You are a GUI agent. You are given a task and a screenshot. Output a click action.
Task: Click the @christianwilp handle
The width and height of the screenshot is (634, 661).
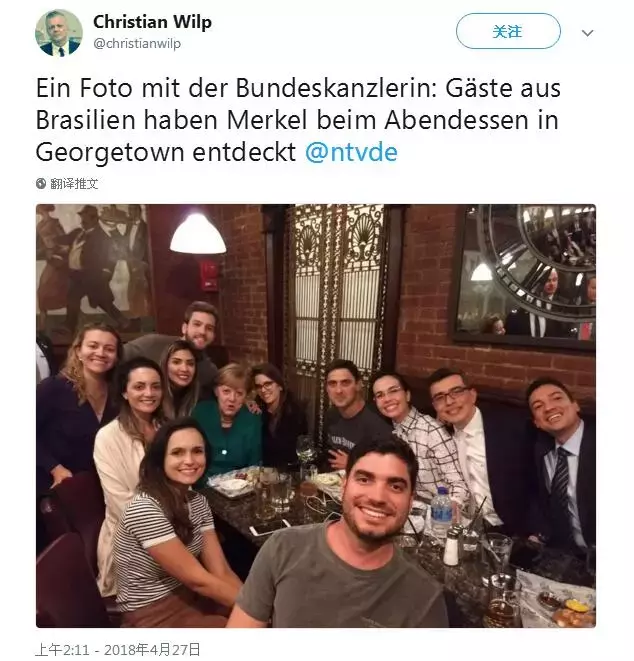pyautogui.click(x=137, y=44)
